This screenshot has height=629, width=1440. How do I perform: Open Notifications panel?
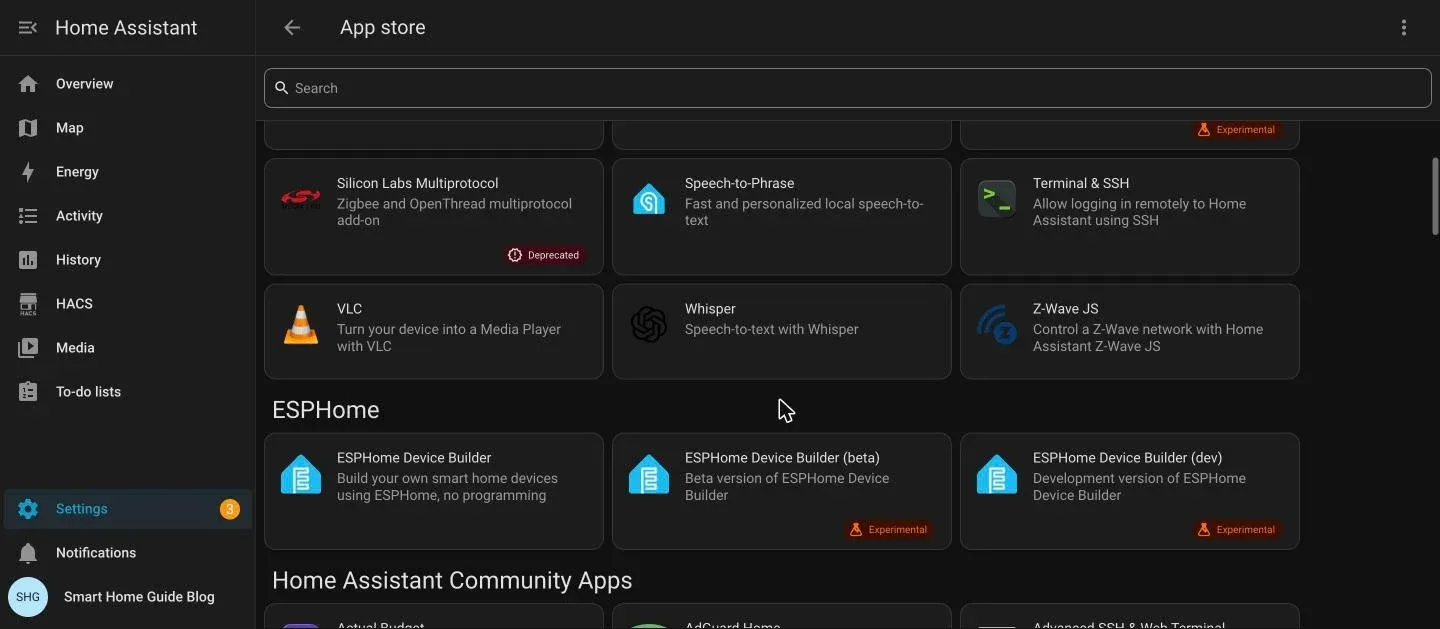point(128,553)
